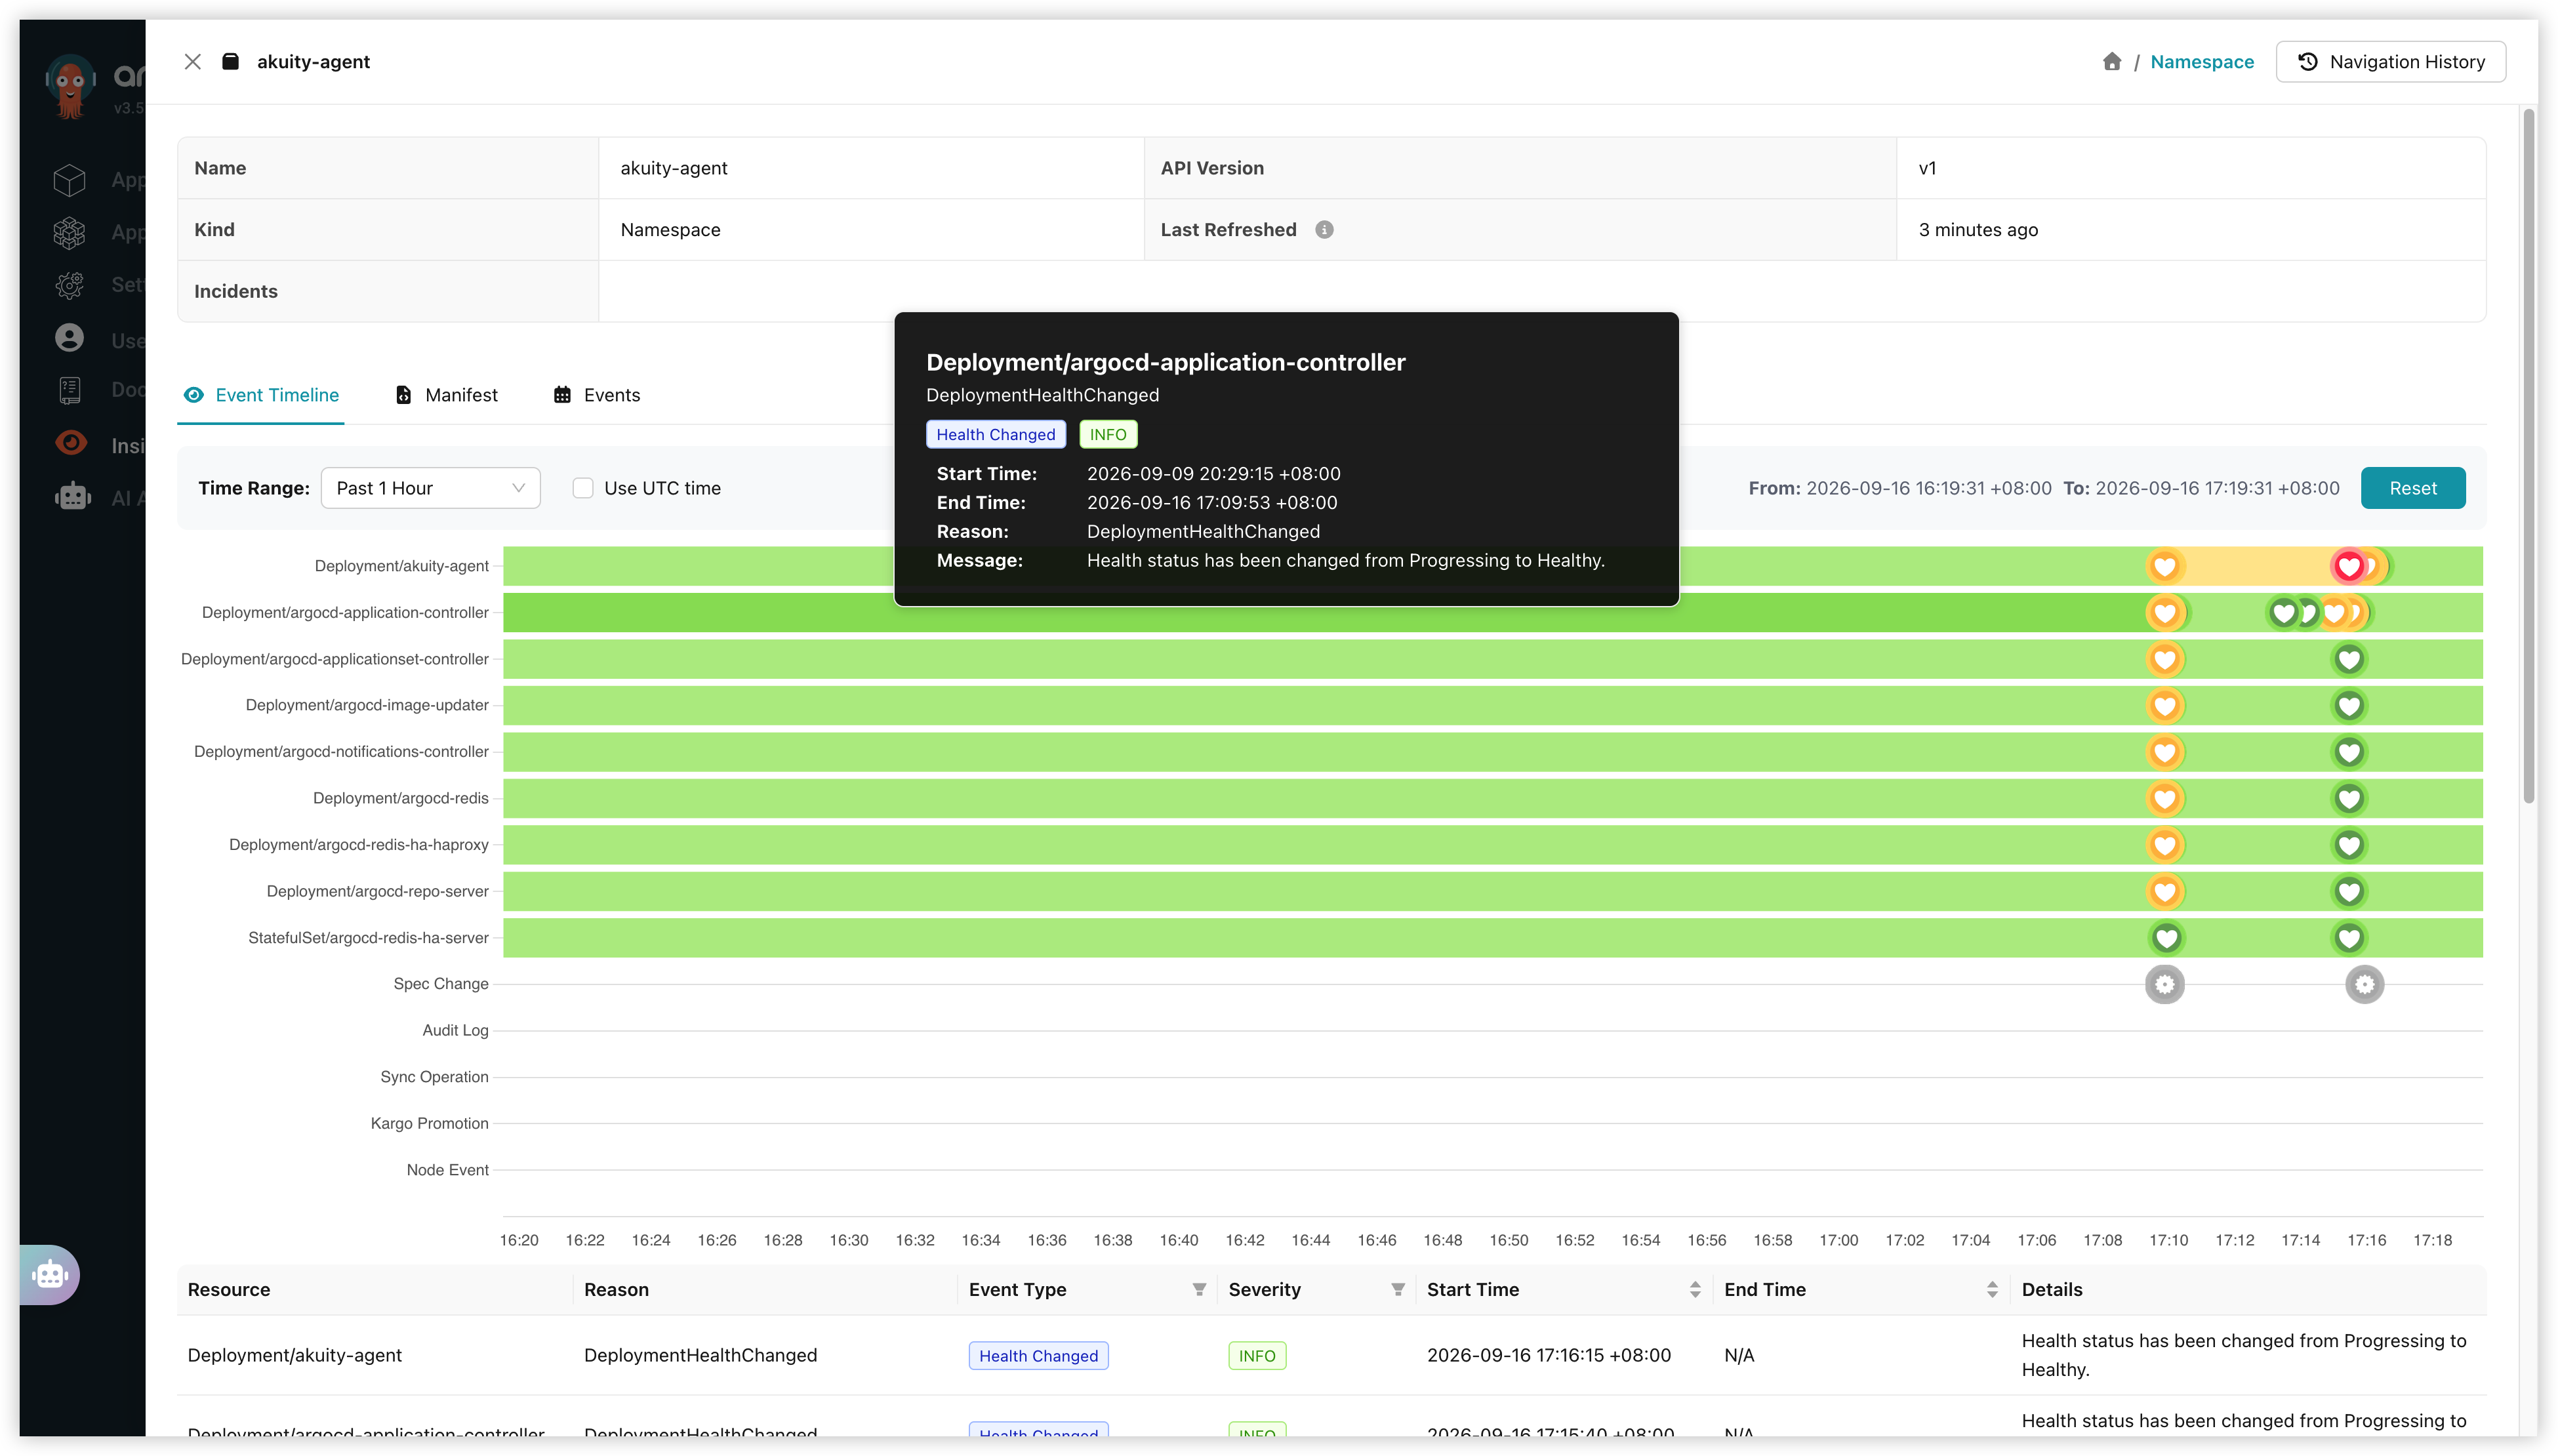
Task: Click the home icon in the breadcrumb
Action: [2111, 62]
